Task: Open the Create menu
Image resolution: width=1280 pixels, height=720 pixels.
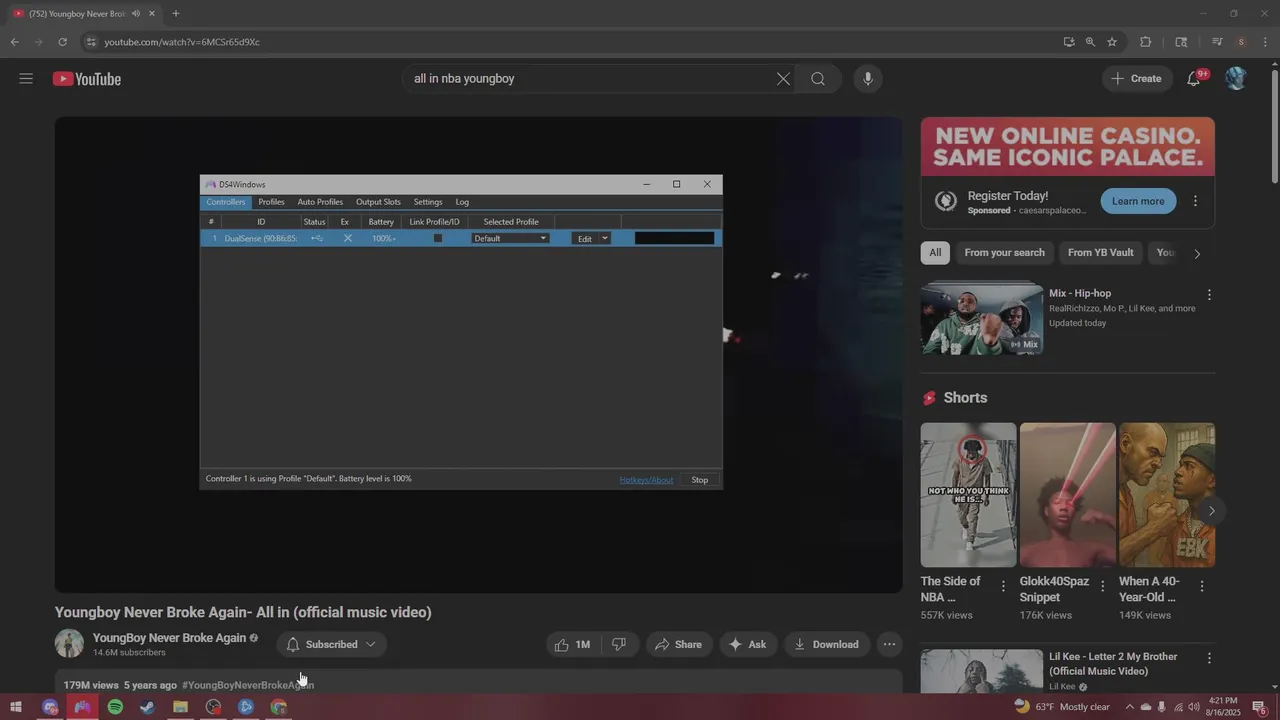Action: (x=1137, y=78)
